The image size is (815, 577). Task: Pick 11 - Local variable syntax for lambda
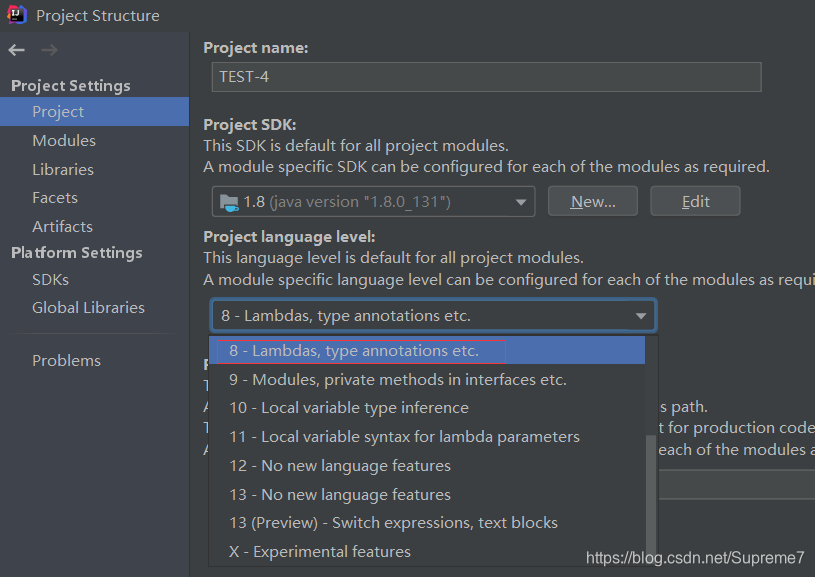(x=404, y=437)
